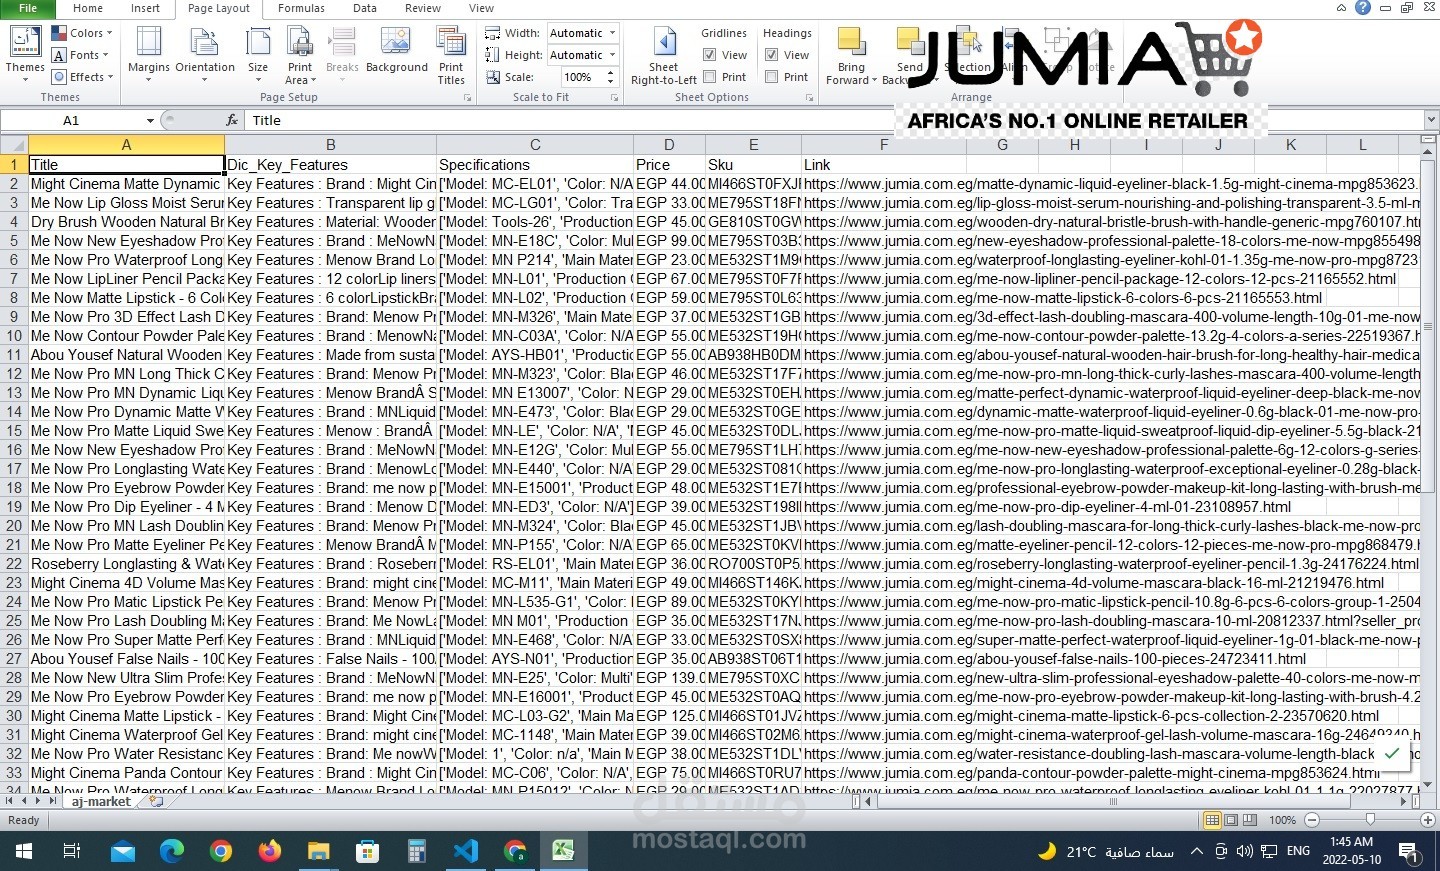Open Page Setup dialog launcher
Screen dimensions: 1440x871
[x=467, y=98]
